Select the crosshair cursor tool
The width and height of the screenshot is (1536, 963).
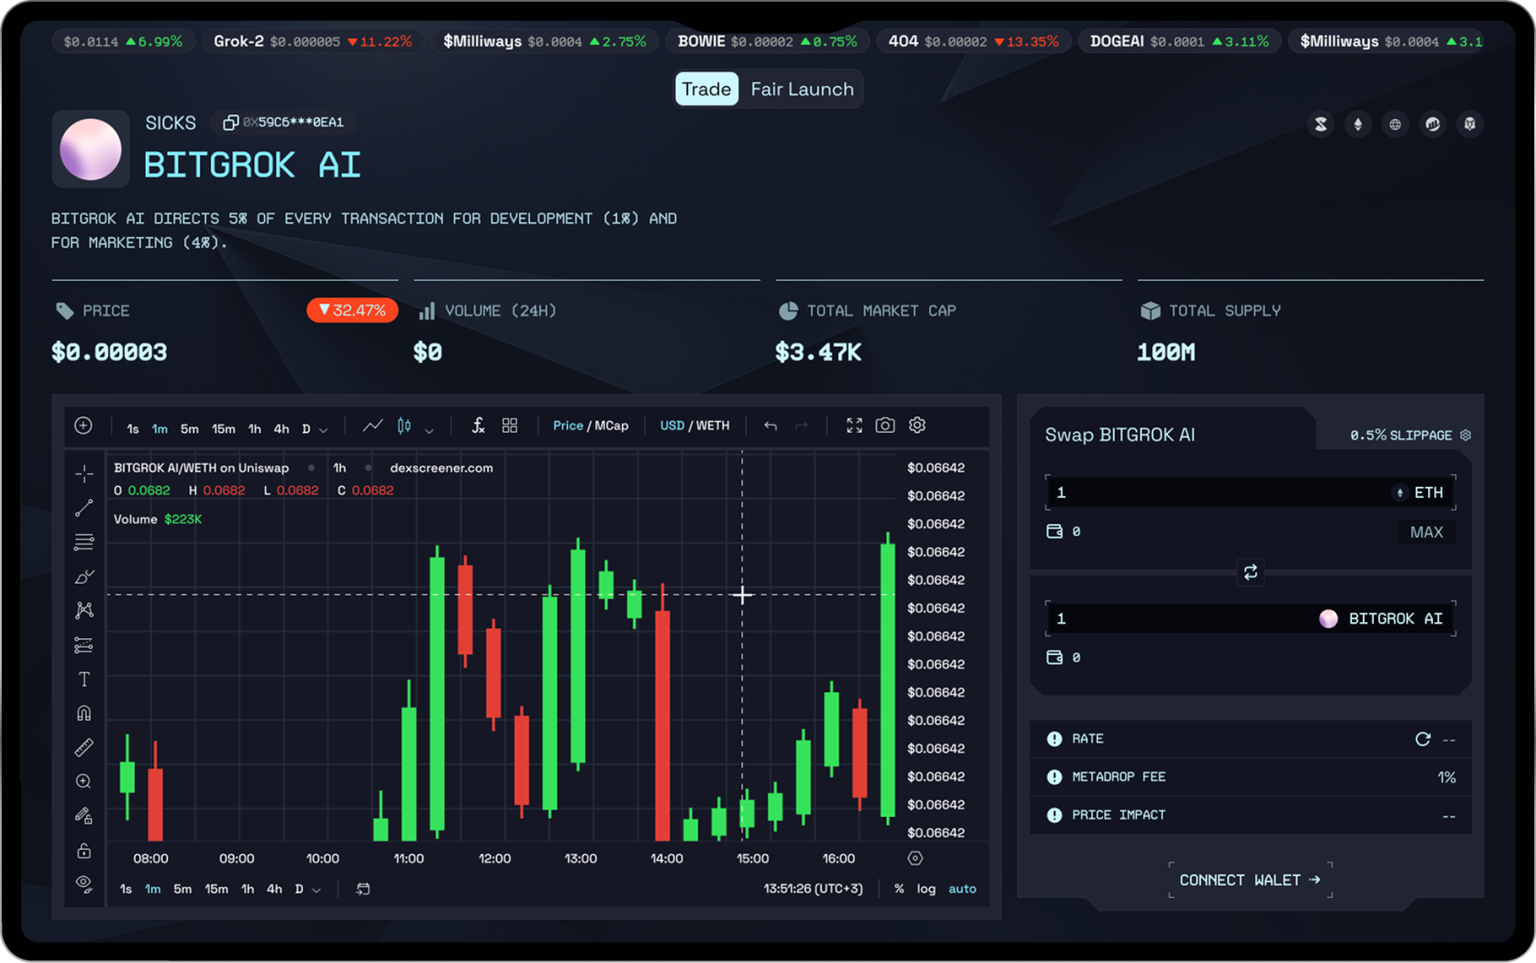(x=84, y=473)
